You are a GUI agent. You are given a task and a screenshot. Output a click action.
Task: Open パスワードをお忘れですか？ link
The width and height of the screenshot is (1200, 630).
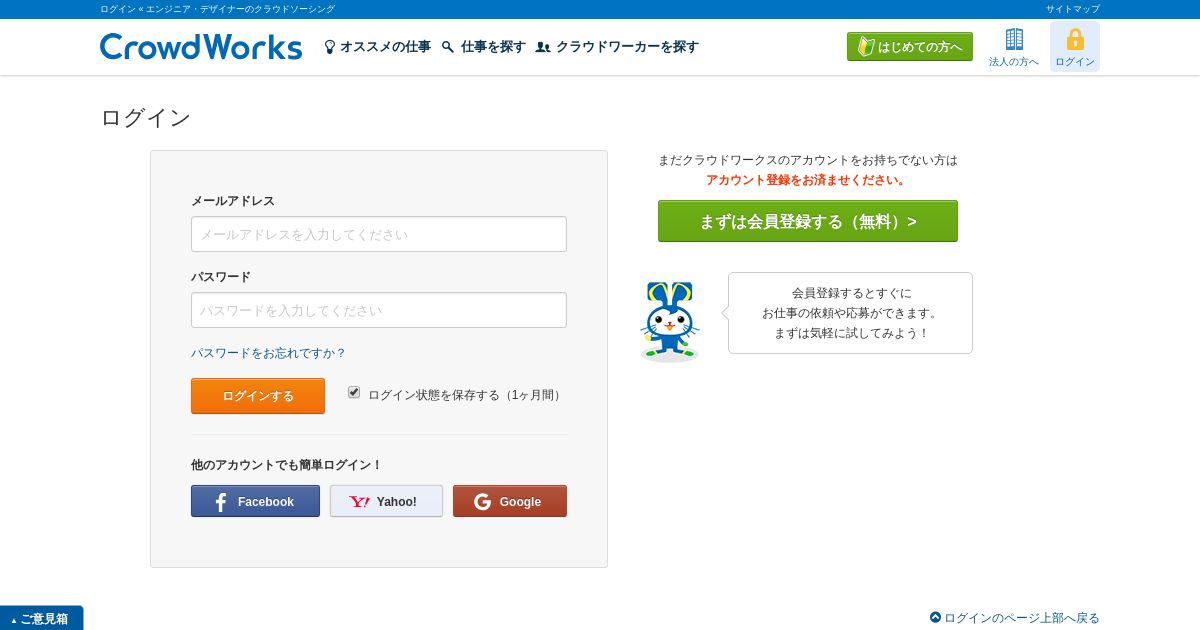[268, 353]
